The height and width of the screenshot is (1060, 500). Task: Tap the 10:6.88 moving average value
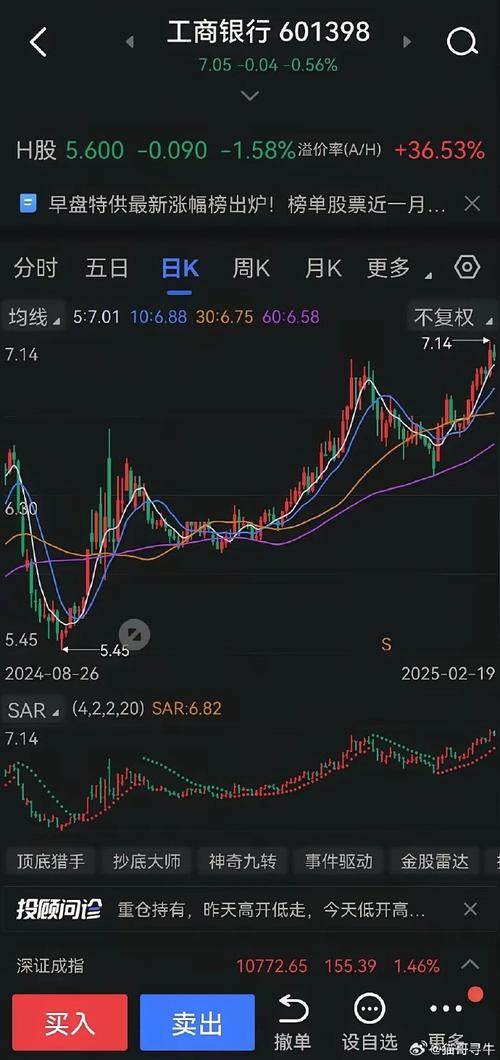point(158,316)
